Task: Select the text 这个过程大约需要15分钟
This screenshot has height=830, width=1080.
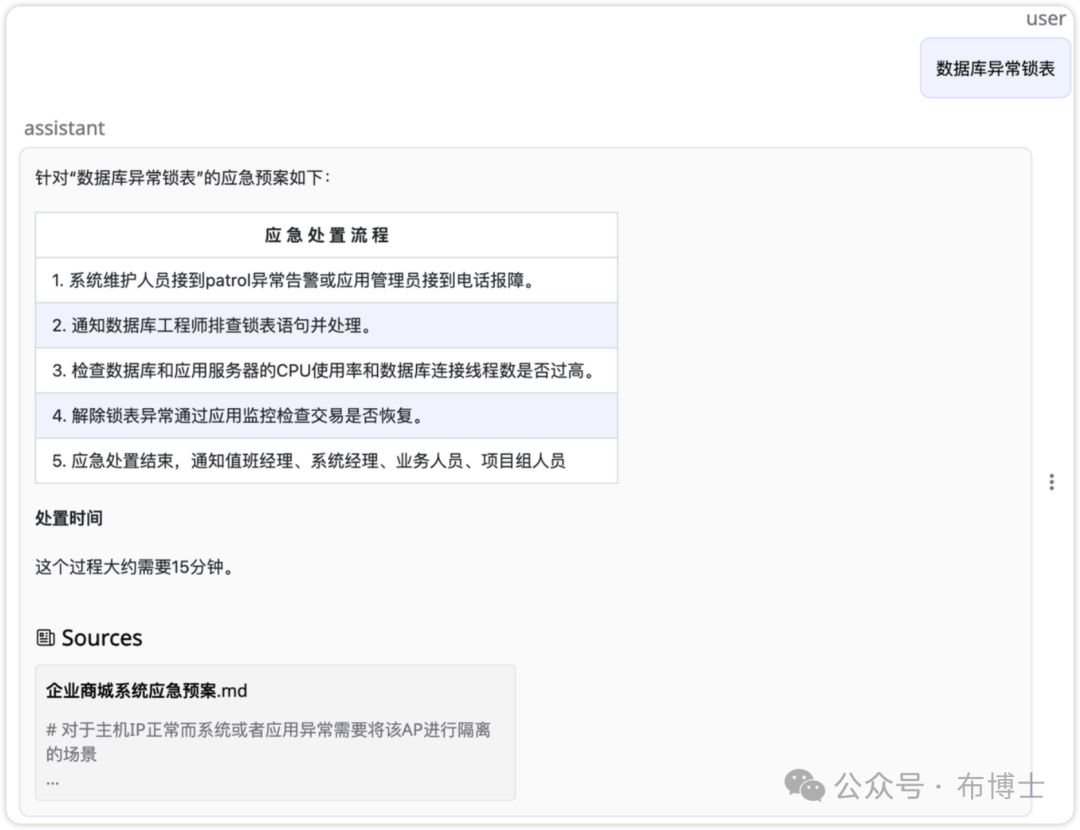Action: click(x=135, y=567)
